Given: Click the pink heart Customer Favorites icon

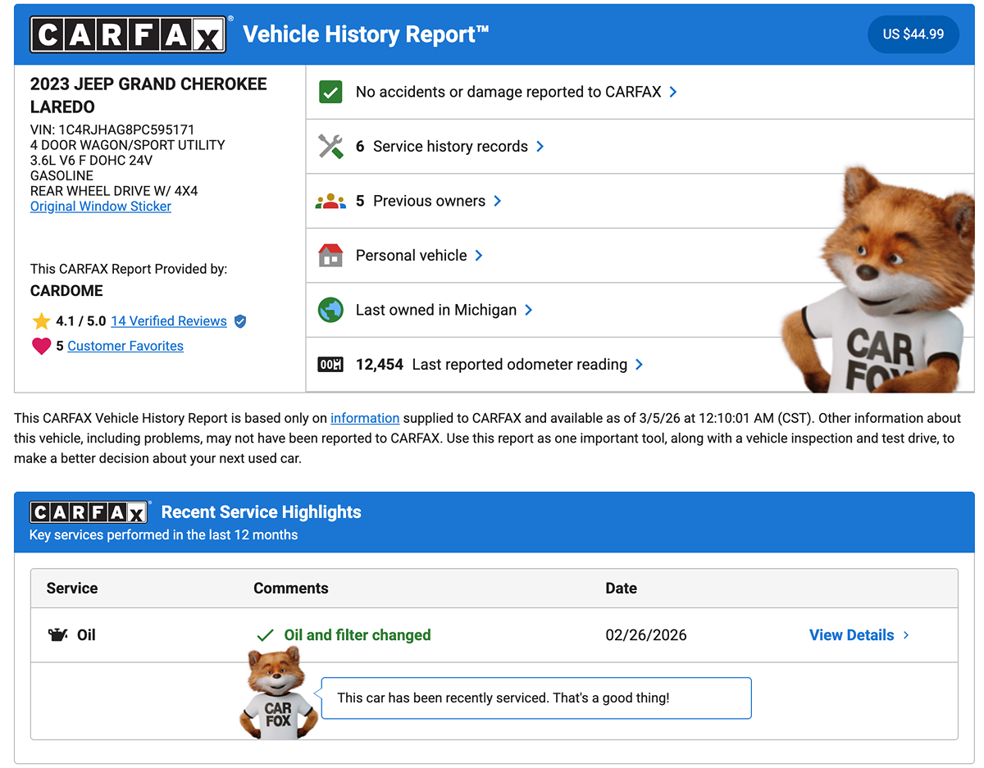Looking at the screenshot, I should (41, 346).
